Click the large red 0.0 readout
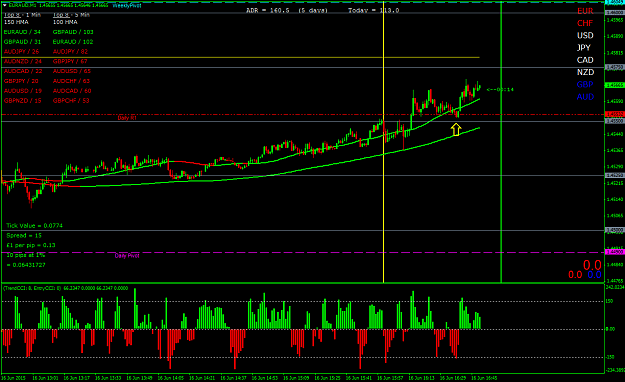The image size is (625, 382). pos(592,265)
